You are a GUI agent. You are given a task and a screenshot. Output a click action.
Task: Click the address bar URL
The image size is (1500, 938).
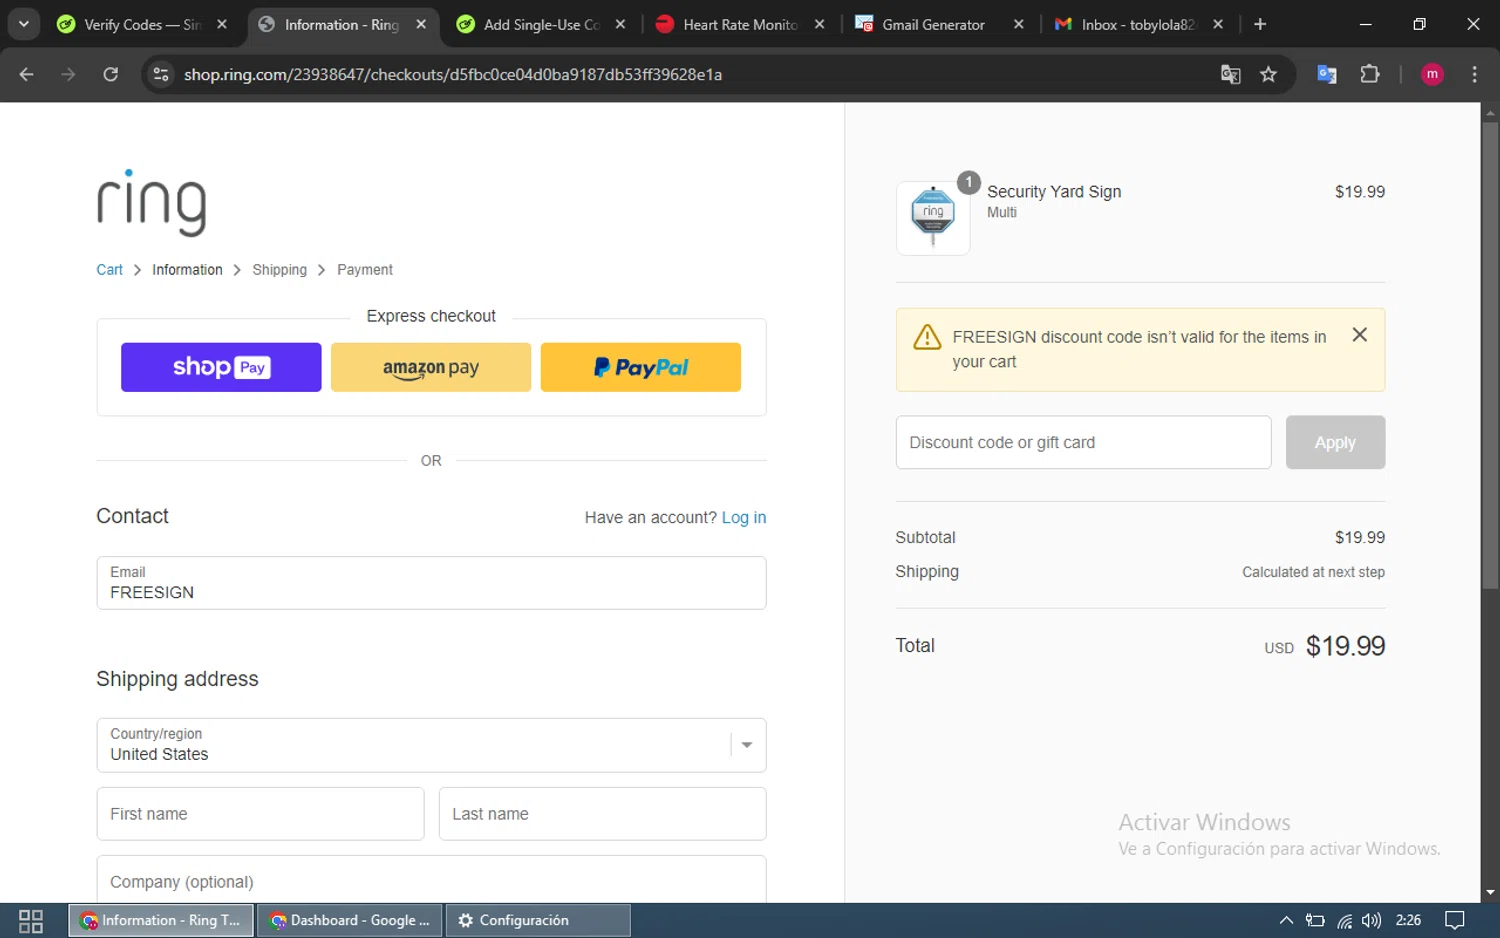453,74
